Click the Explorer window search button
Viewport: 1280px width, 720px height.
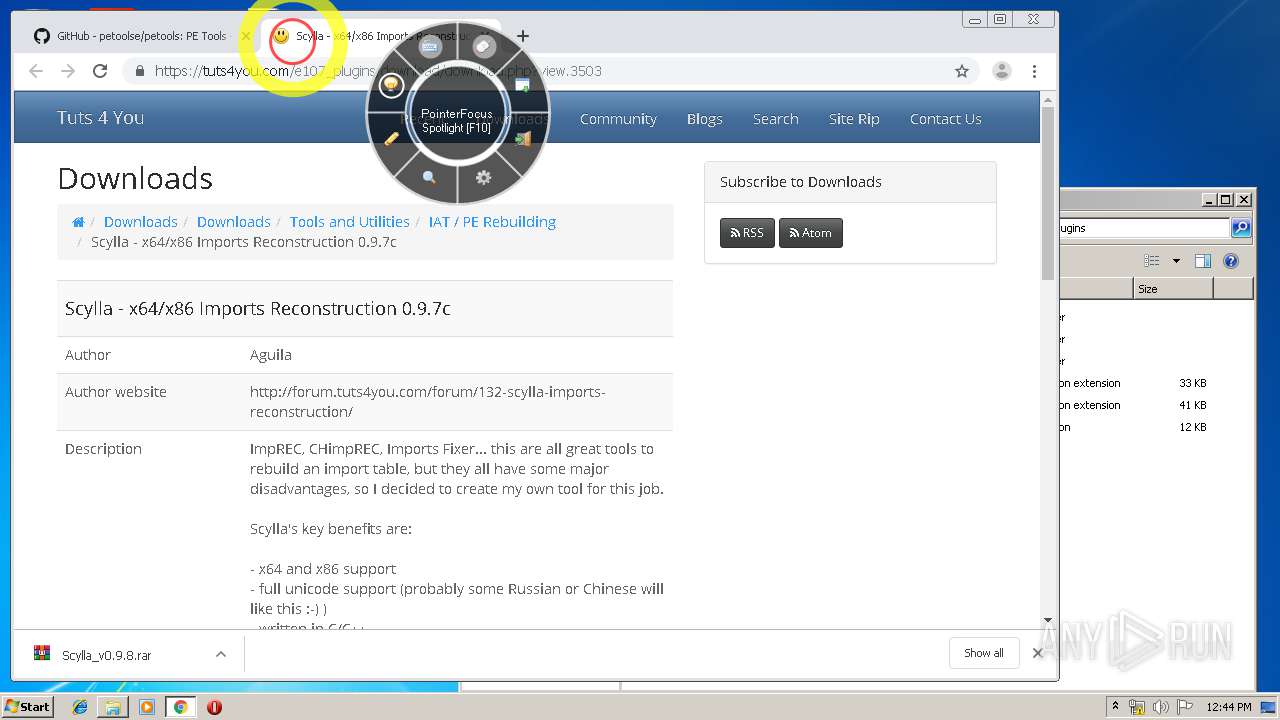pyautogui.click(x=1241, y=228)
